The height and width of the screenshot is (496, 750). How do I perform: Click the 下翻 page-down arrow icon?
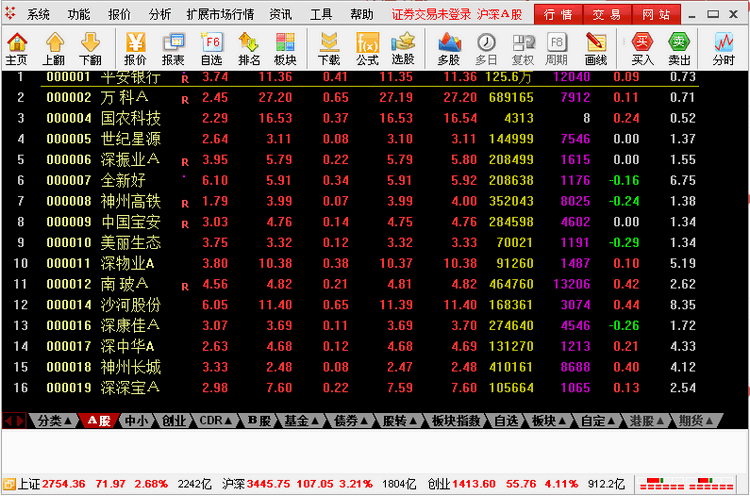click(x=90, y=48)
